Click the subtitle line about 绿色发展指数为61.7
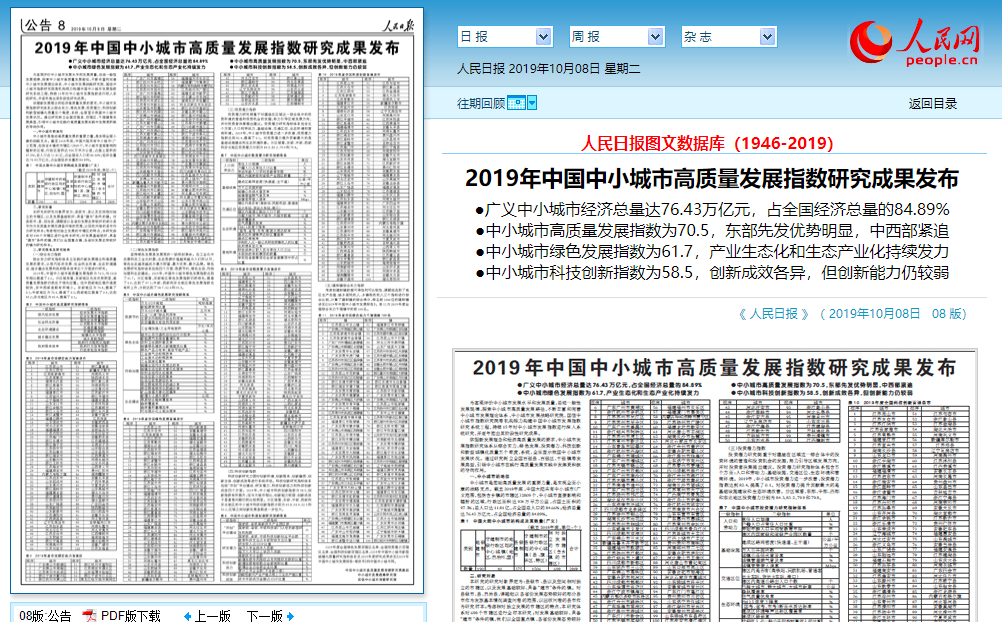Image resolution: width=1002 pixels, height=622 pixels. click(x=712, y=251)
